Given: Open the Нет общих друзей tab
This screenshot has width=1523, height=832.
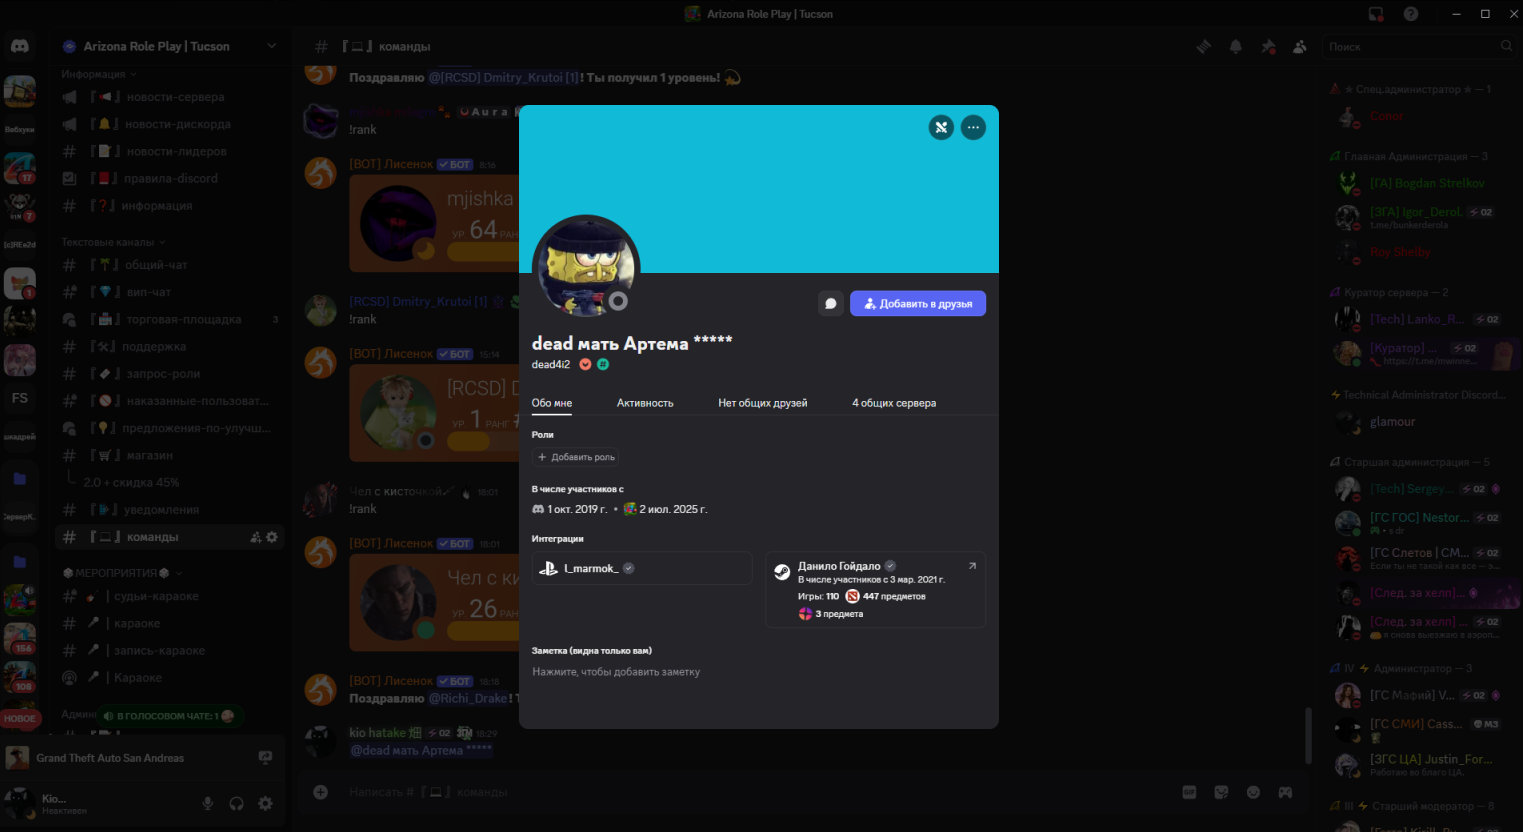Looking at the screenshot, I should coord(763,403).
